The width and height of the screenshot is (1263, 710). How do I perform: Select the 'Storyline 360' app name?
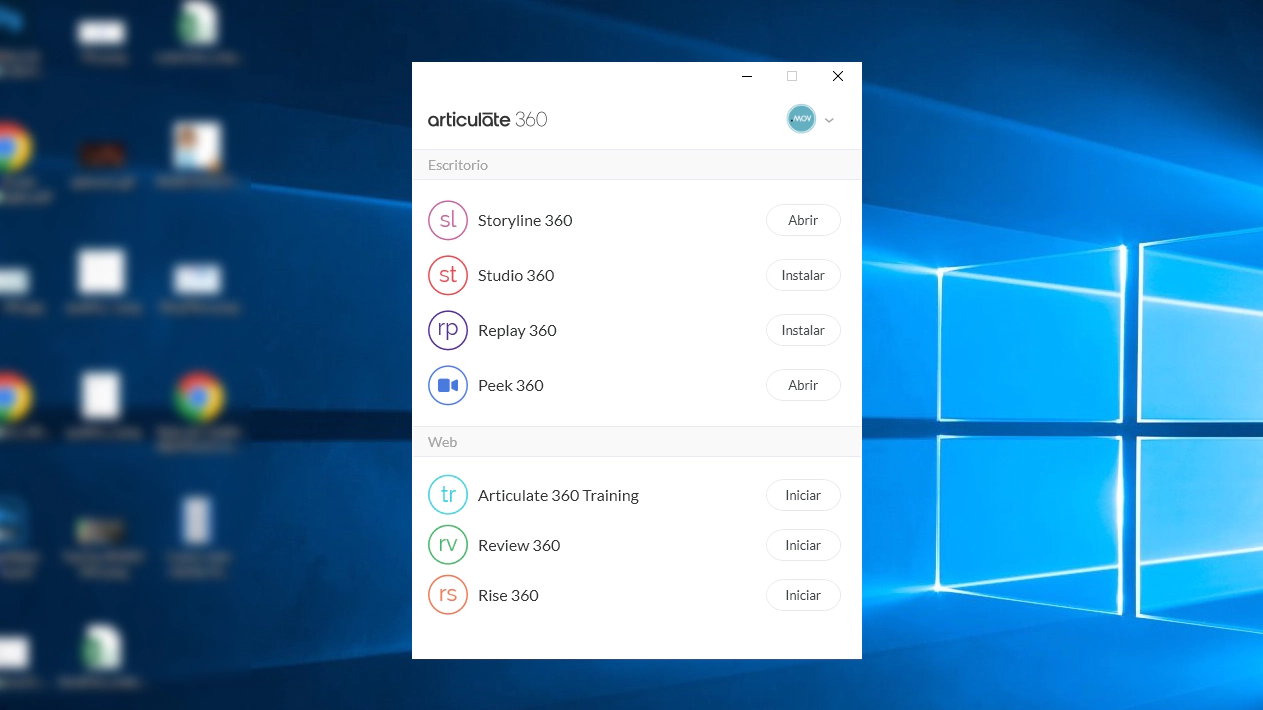click(x=525, y=220)
